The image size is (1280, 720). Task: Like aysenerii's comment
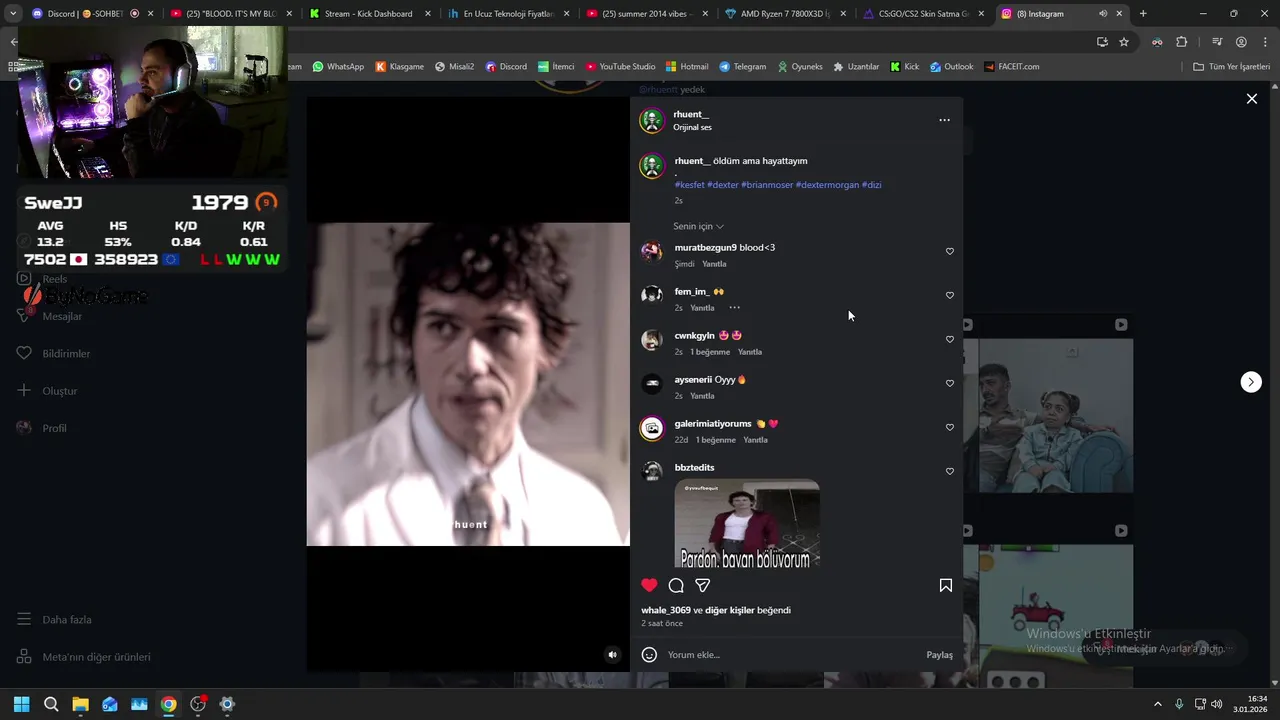950,383
